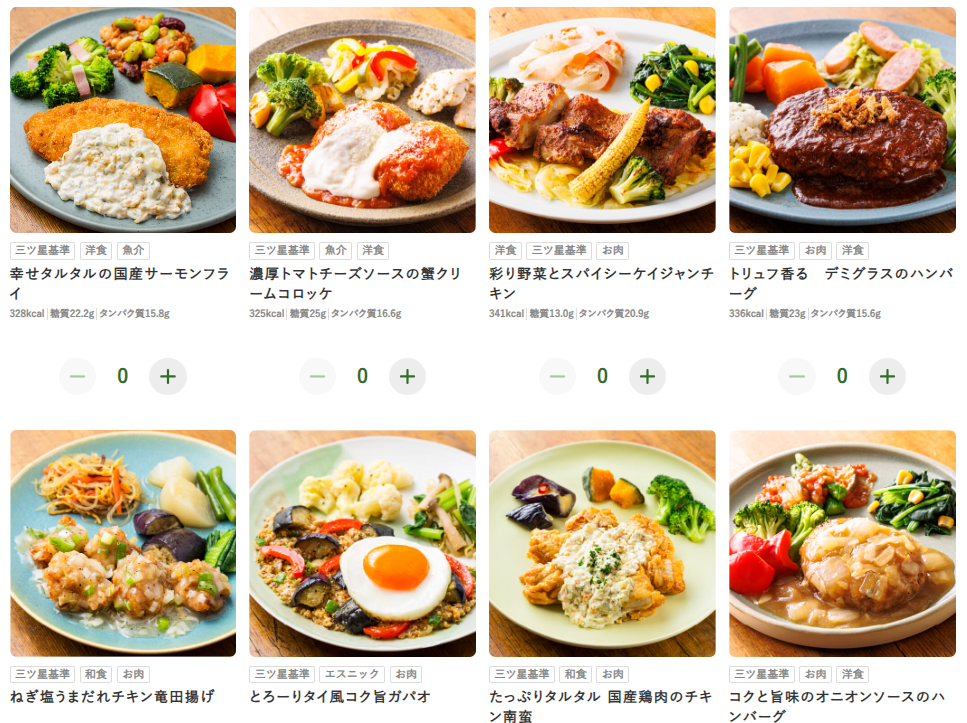967x723 pixels.
Task: View the demi-glace hamburger steak image
Action: 842,120
